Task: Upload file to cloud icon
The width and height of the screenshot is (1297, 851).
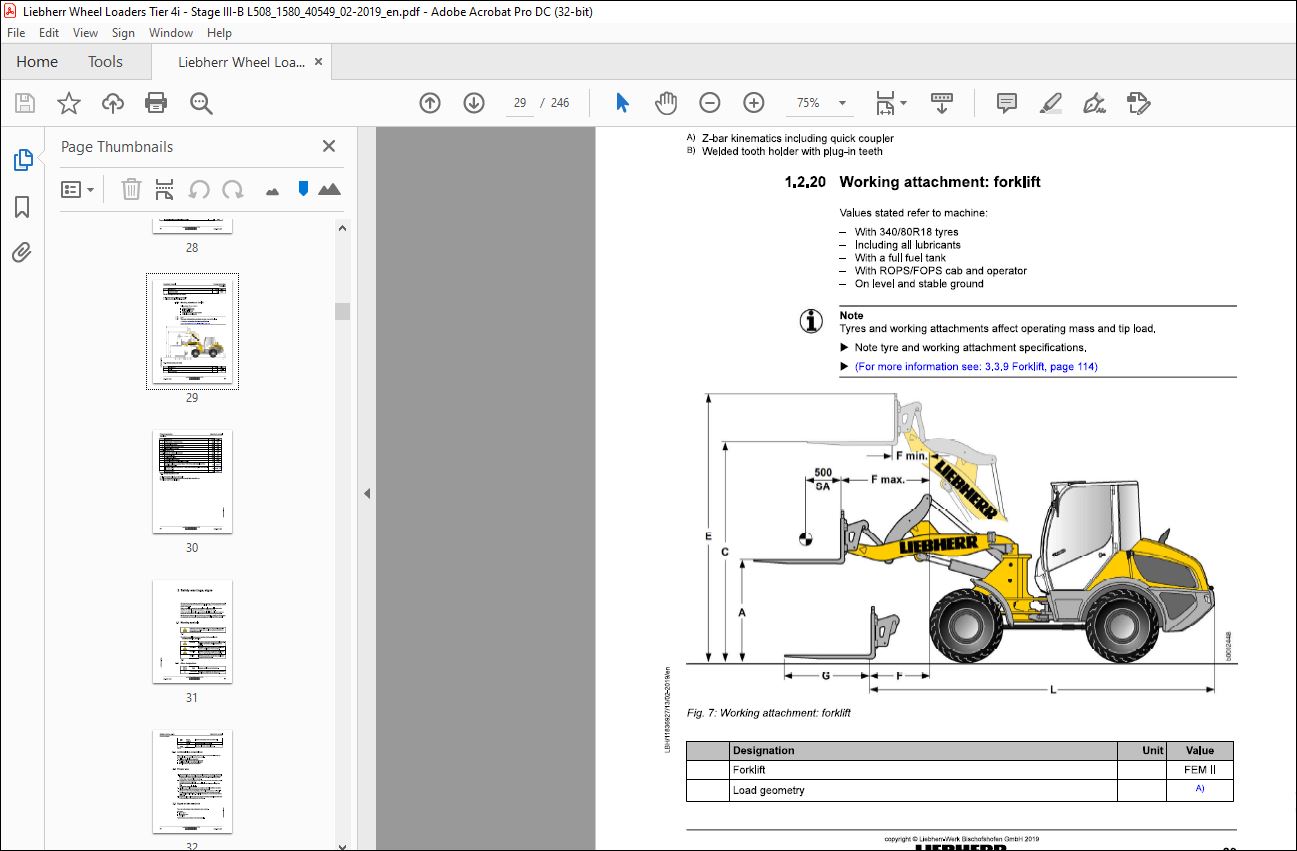Action: 113,103
